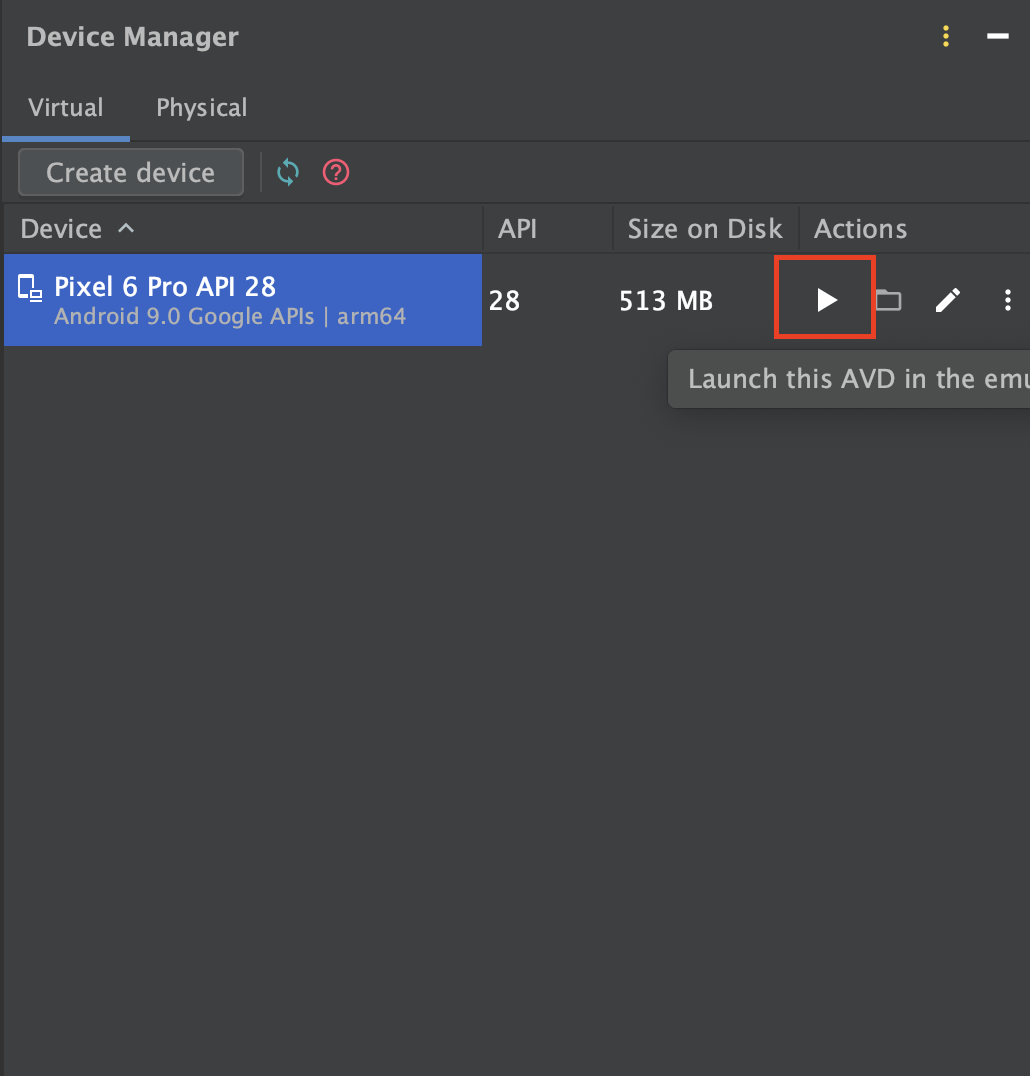
Task: Click the Actions column header
Action: pyautogui.click(x=915, y=229)
